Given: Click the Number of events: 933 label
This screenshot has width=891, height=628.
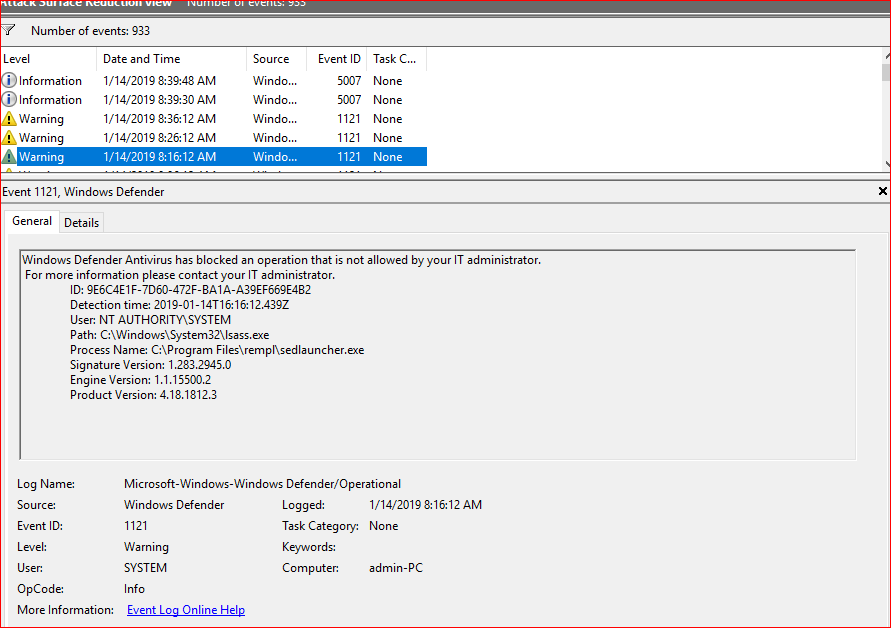Looking at the screenshot, I should pos(90,31).
